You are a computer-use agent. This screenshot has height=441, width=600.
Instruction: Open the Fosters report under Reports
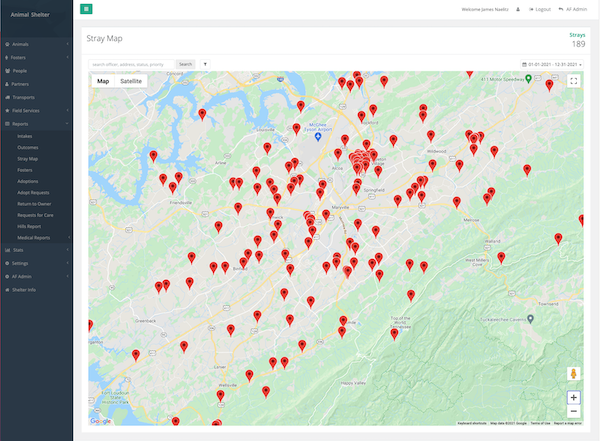[x=24, y=170]
